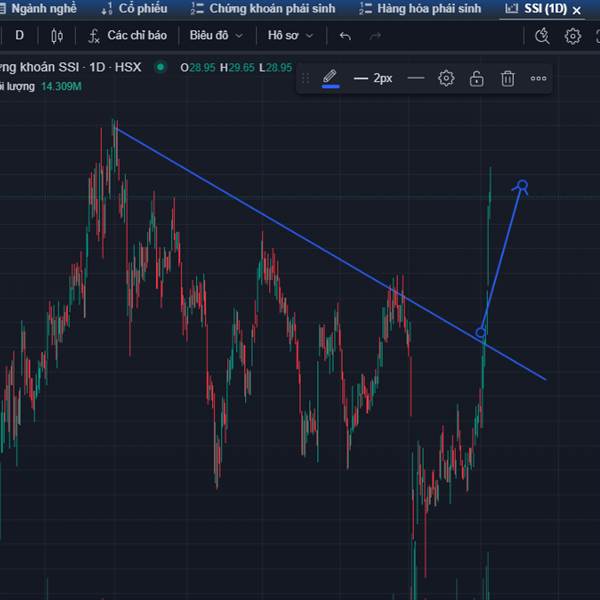Screen dimensions: 600x600
Task: Change the D timeframe interval
Action: 19,36
